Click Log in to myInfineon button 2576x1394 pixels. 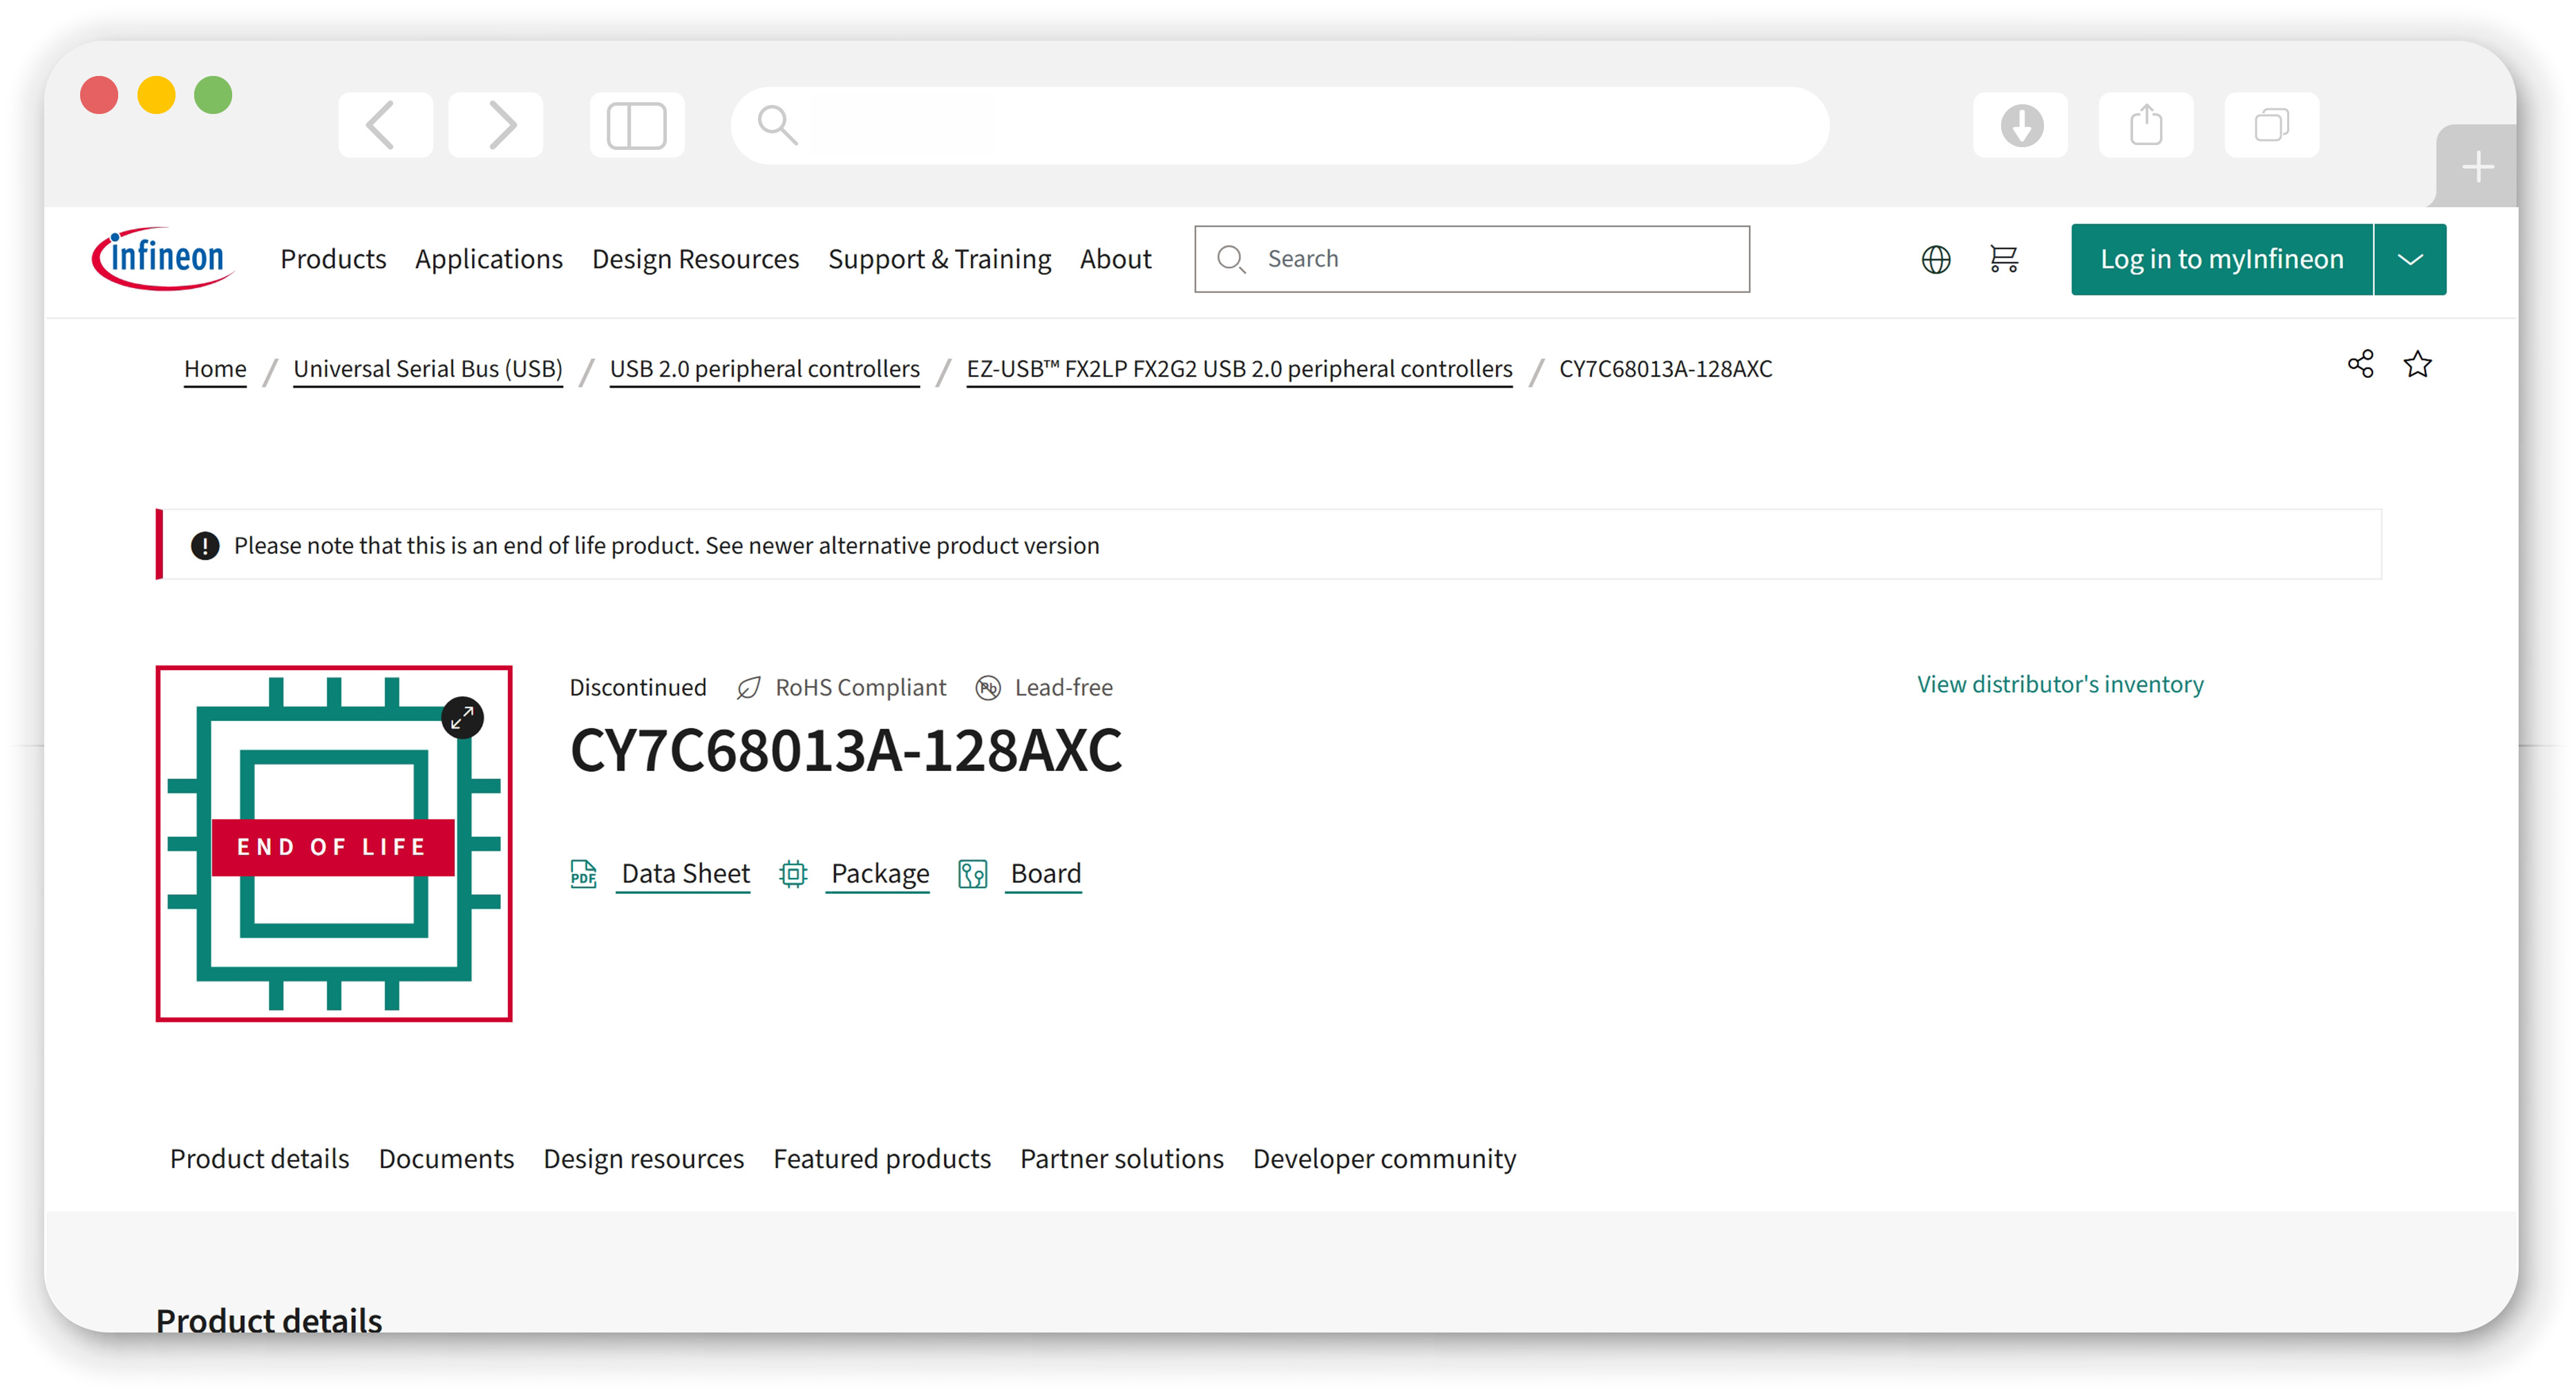2221,259
